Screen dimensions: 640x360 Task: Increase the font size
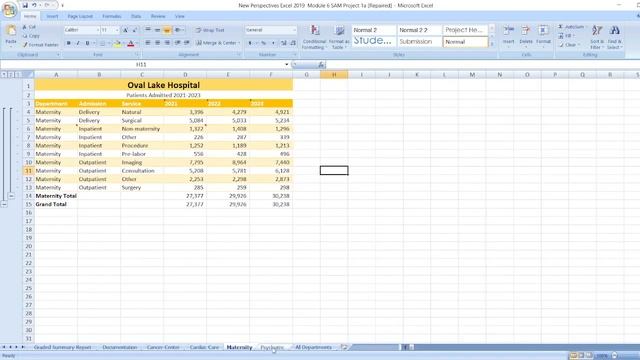[125, 30]
